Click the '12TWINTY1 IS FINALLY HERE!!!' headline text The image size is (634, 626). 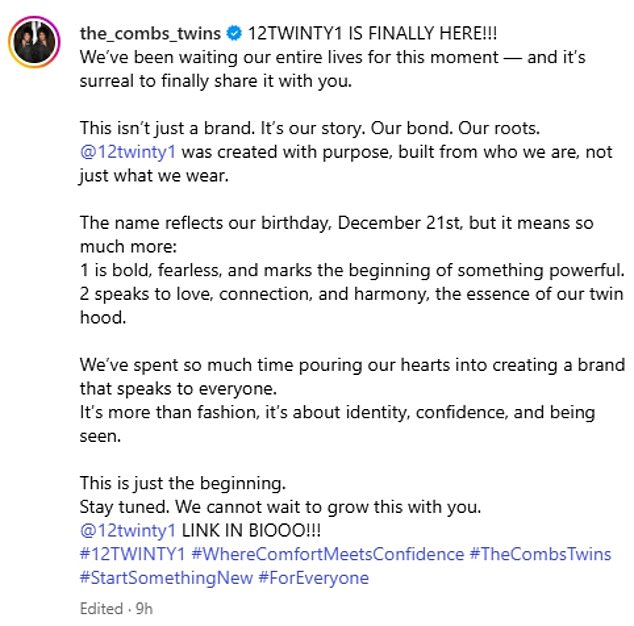coord(372,33)
